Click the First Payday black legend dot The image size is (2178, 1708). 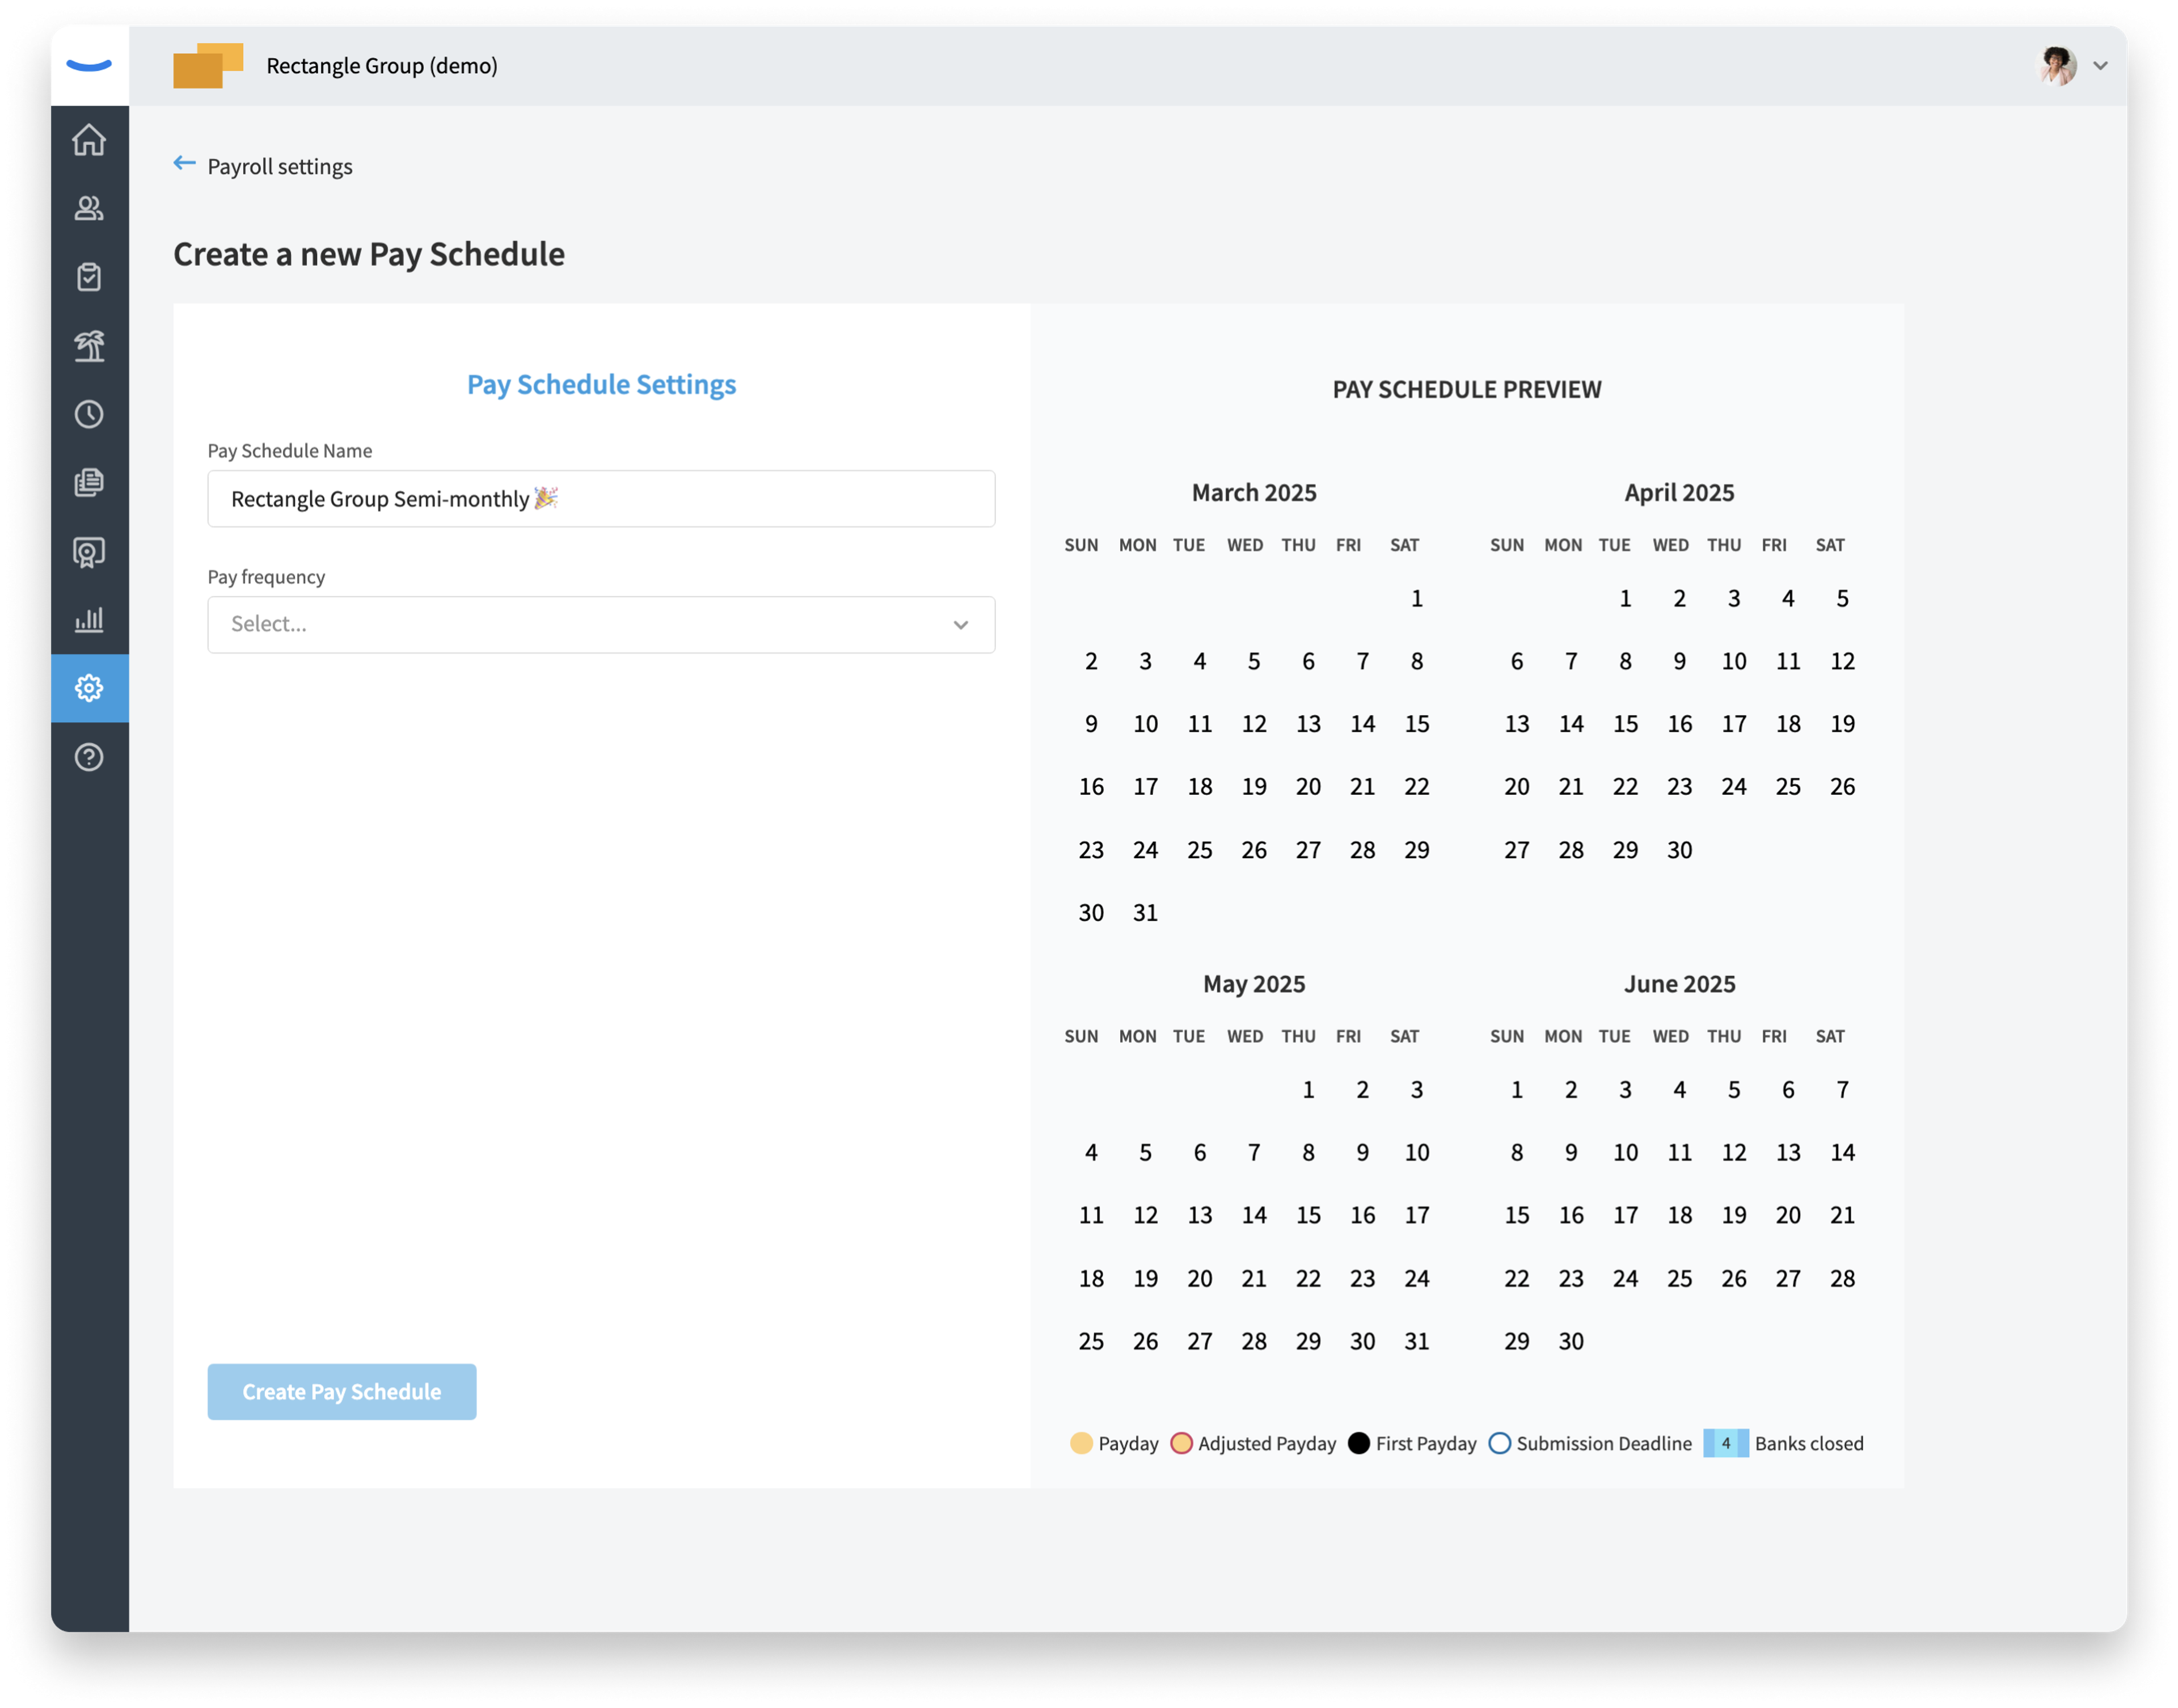[1358, 1443]
